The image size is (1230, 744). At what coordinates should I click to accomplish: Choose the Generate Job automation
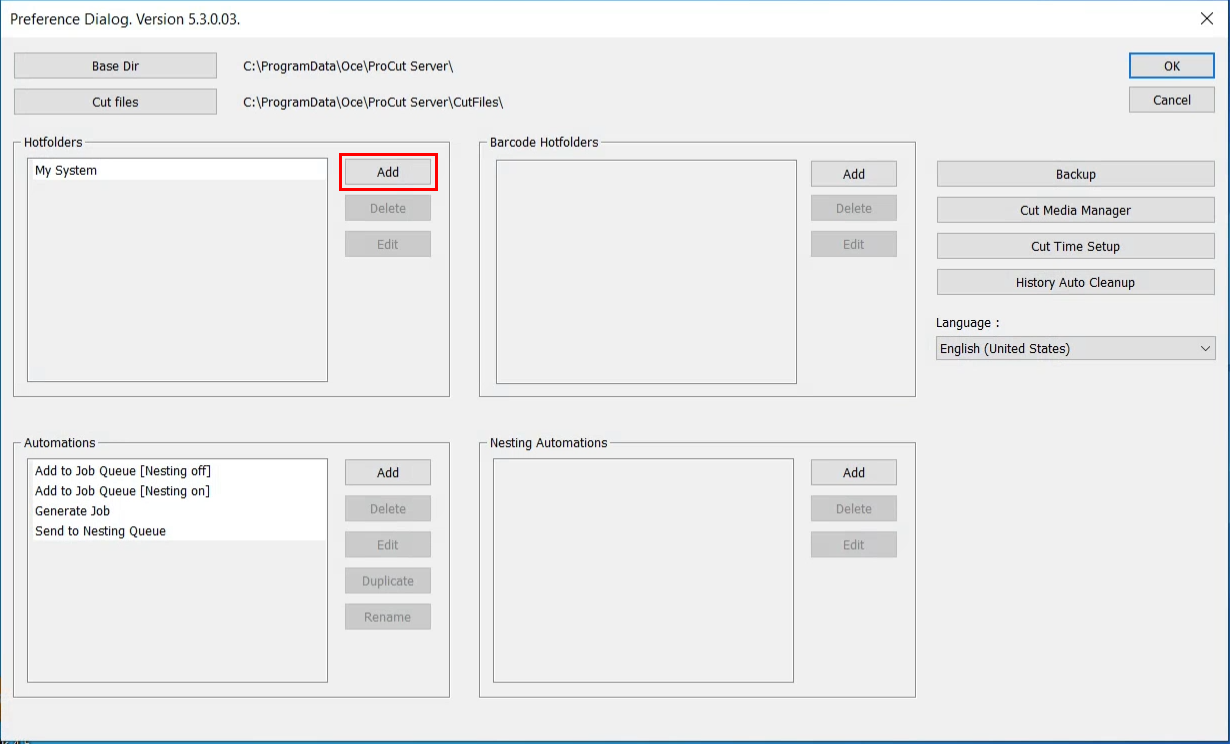(73, 511)
